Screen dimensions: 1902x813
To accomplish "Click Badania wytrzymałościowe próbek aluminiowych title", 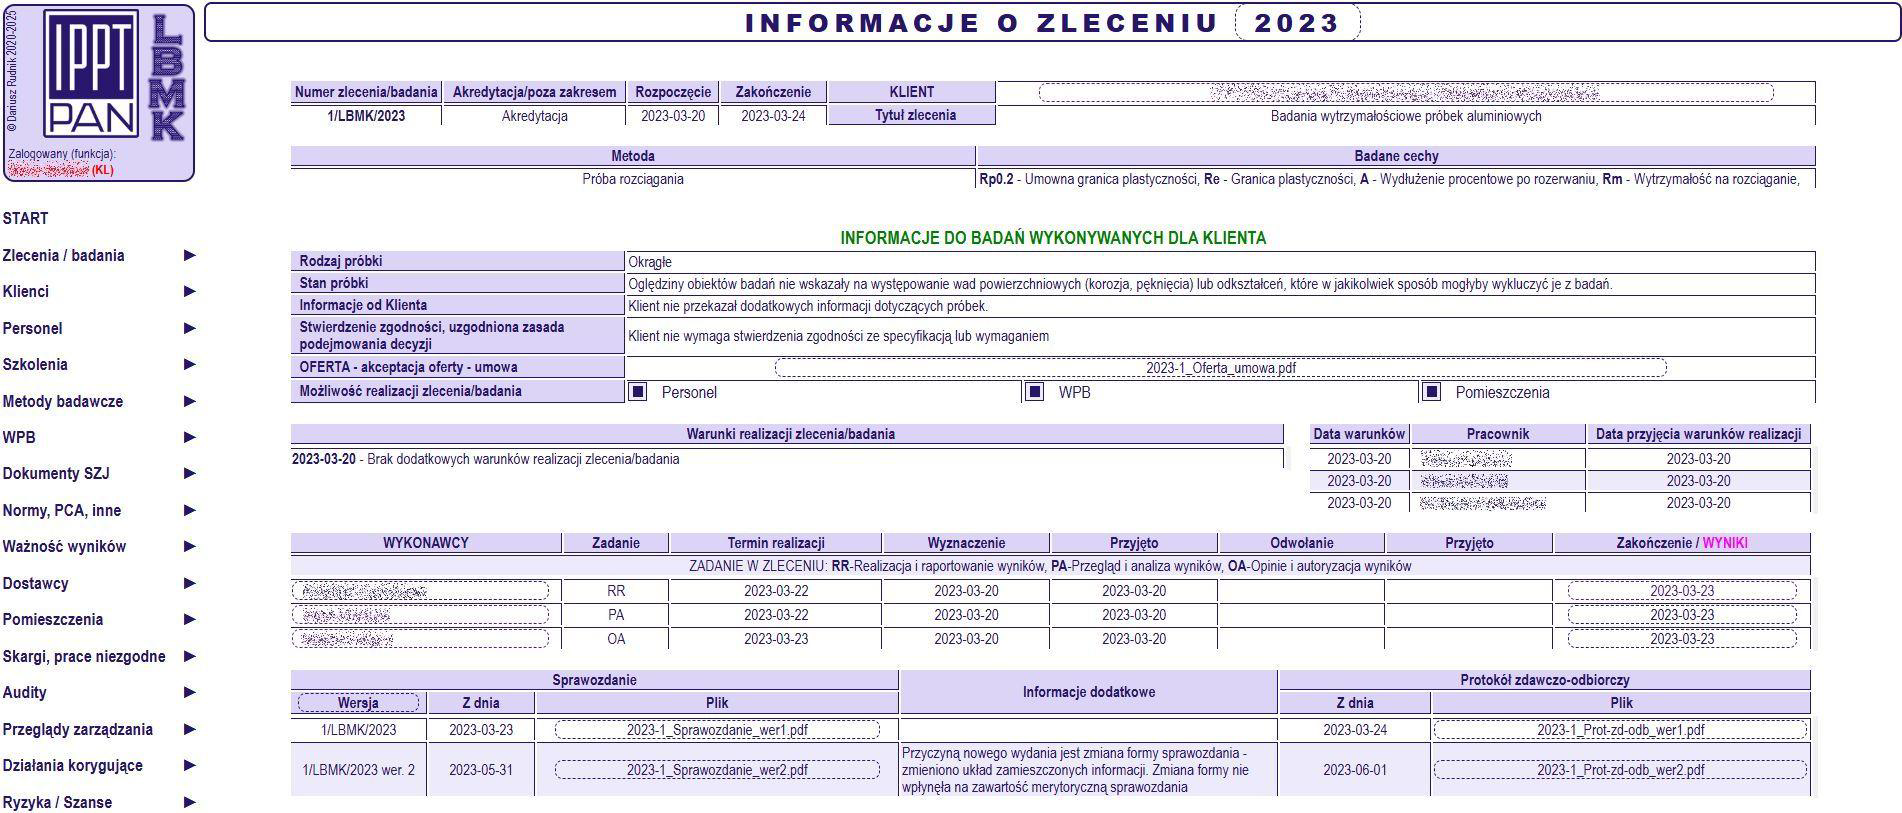I will (1406, 116).
